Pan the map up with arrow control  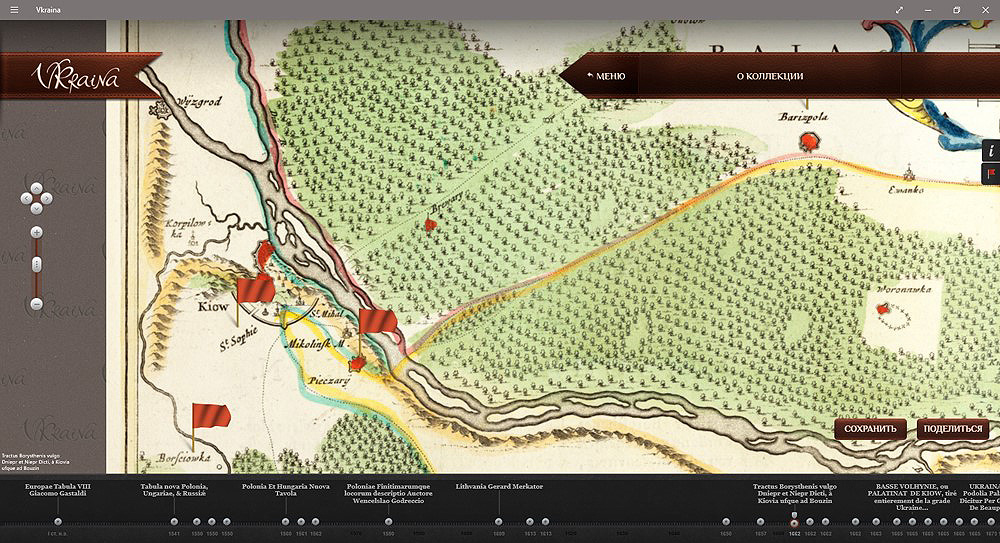point(36,188)
